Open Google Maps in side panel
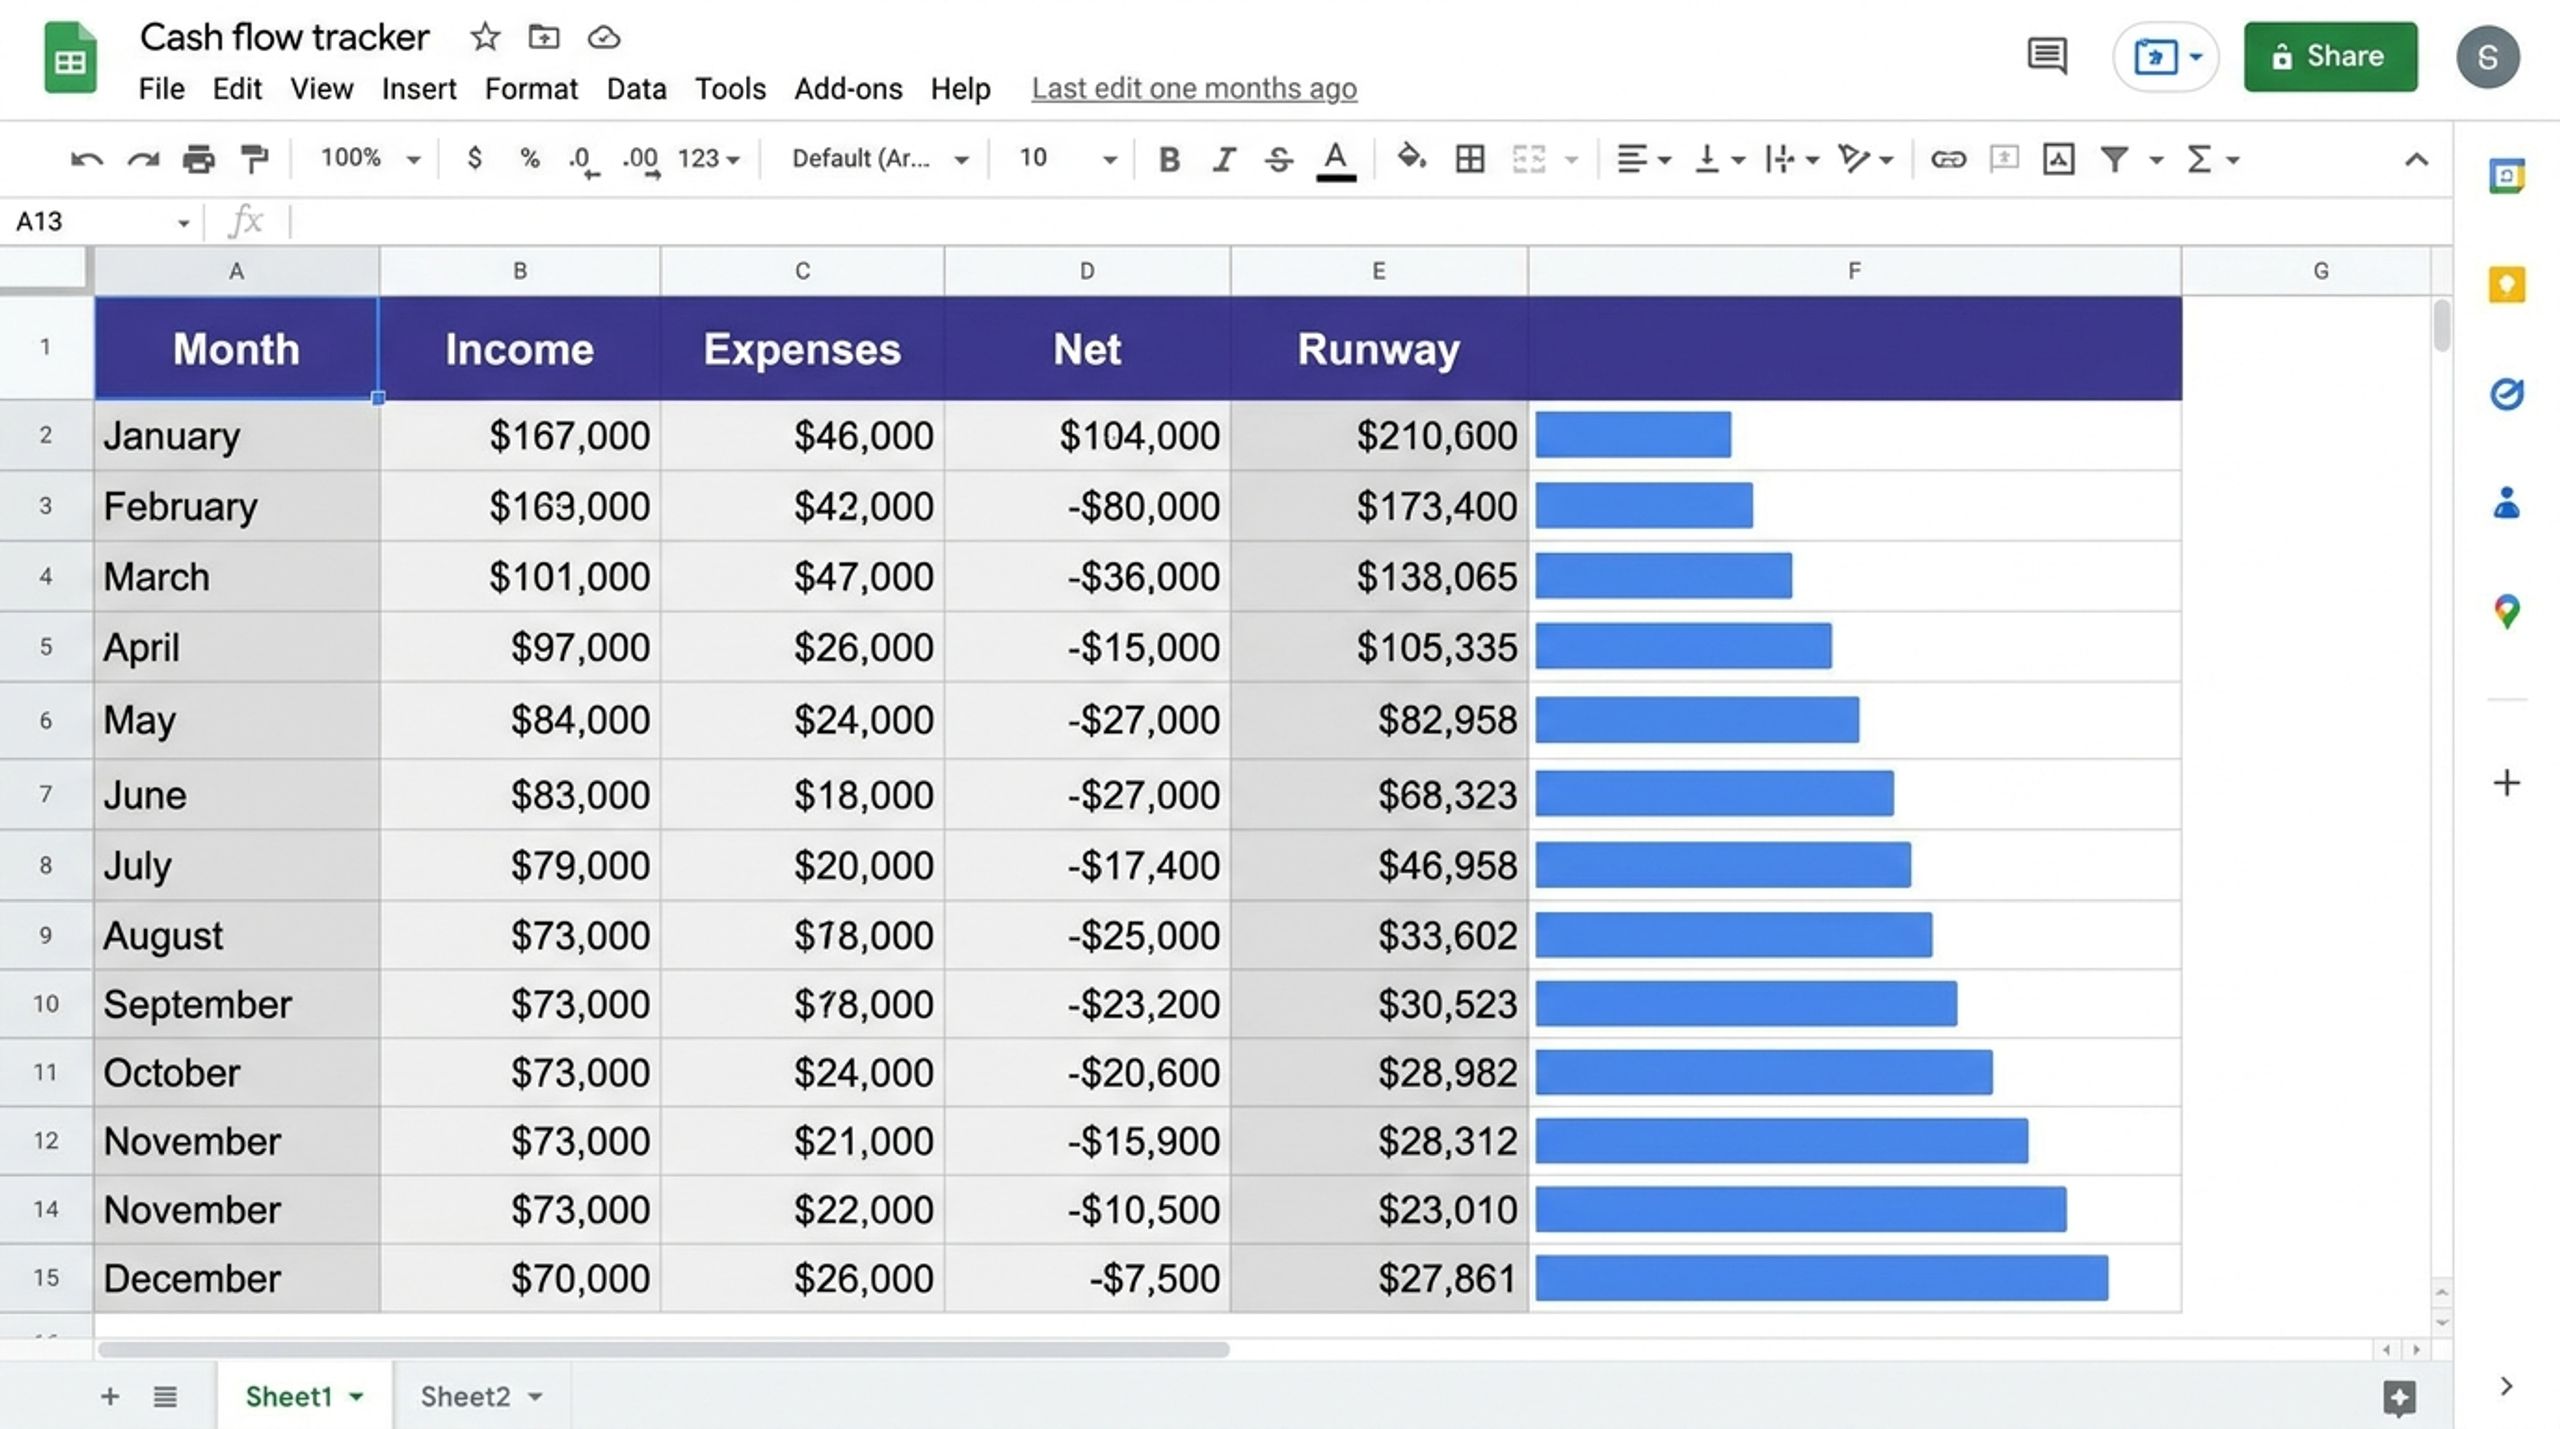Screen dimensions: 2560x1429 tap(2506, 611)
